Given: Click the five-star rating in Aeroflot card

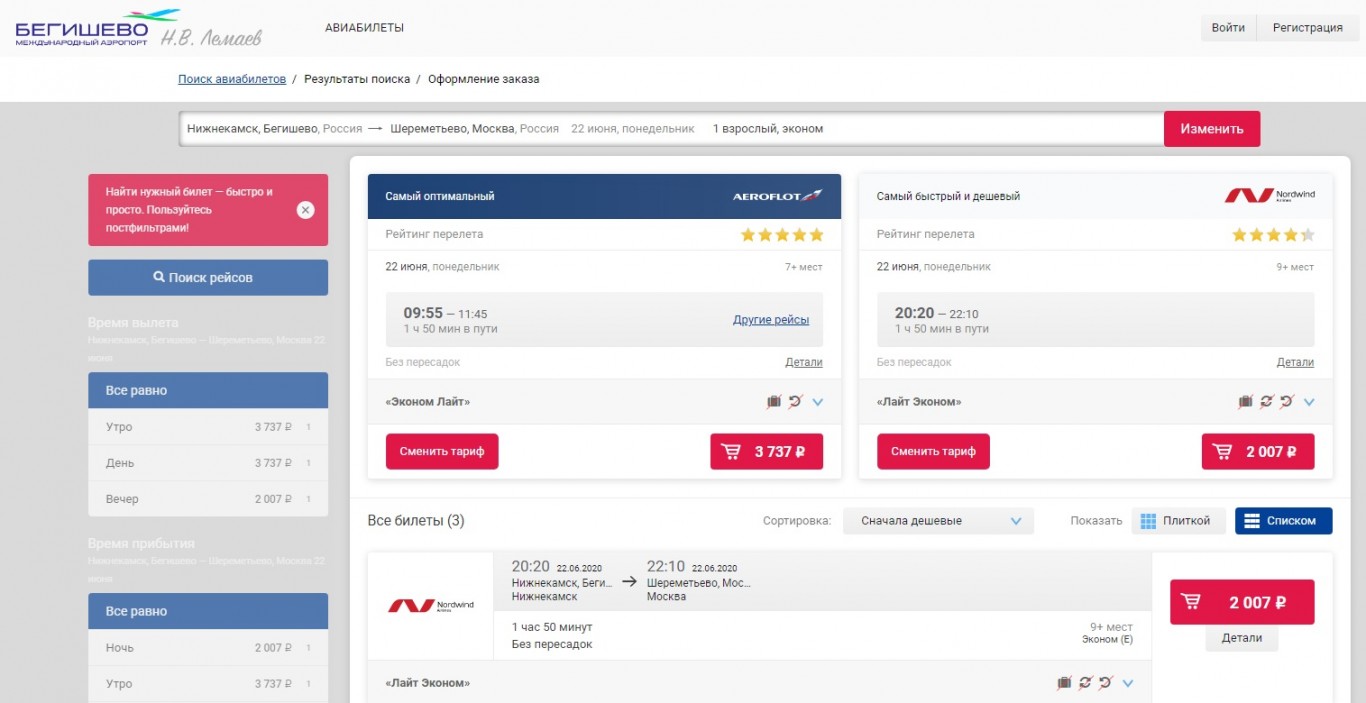Looking at the screenshot, I should point(782,235).
